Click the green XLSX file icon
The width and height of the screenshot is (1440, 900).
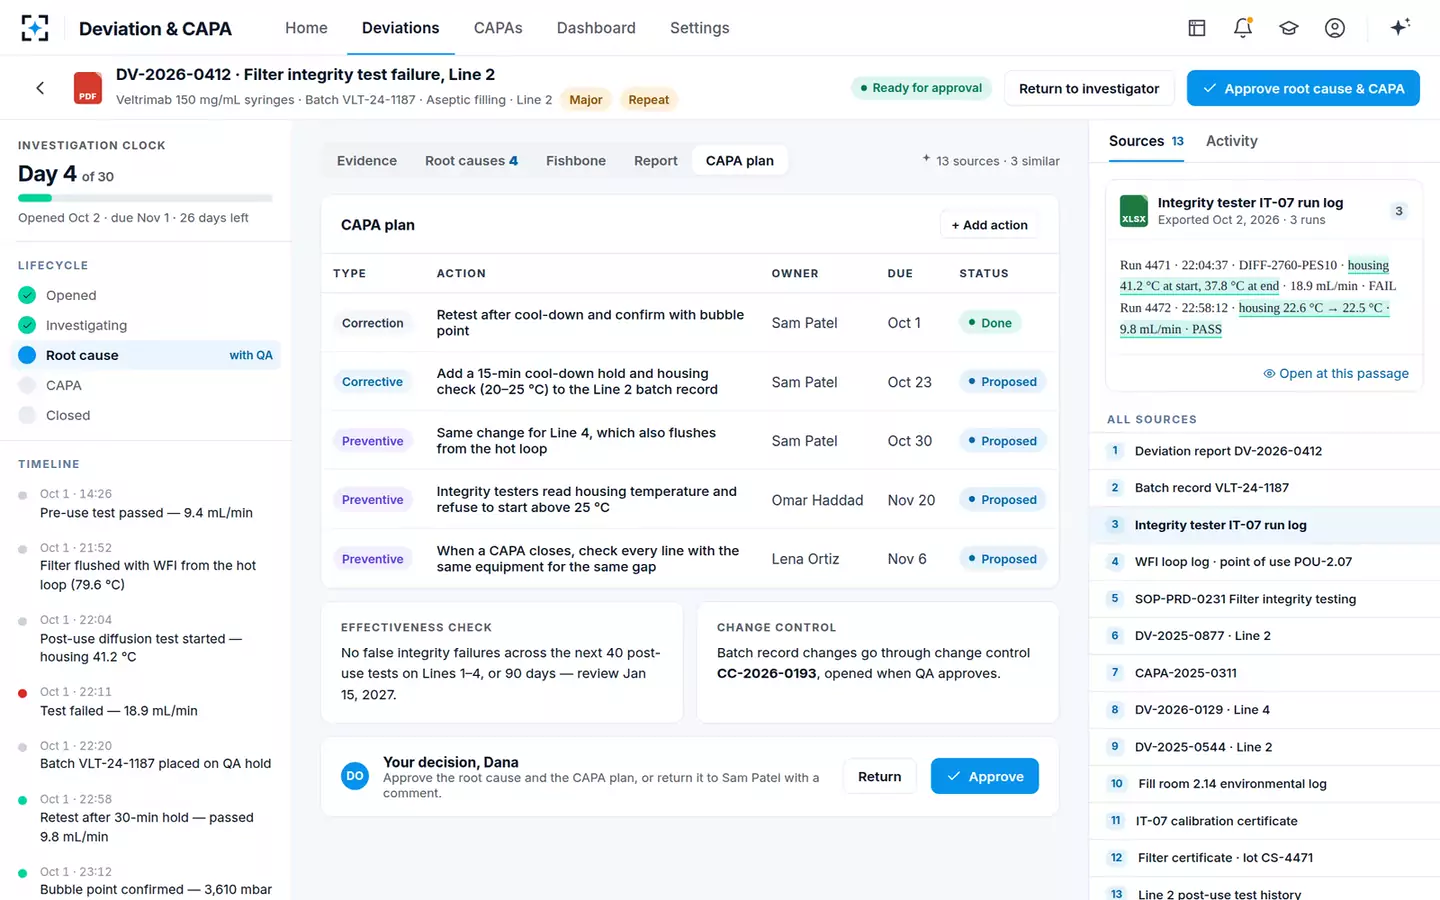pos(1134,211)
